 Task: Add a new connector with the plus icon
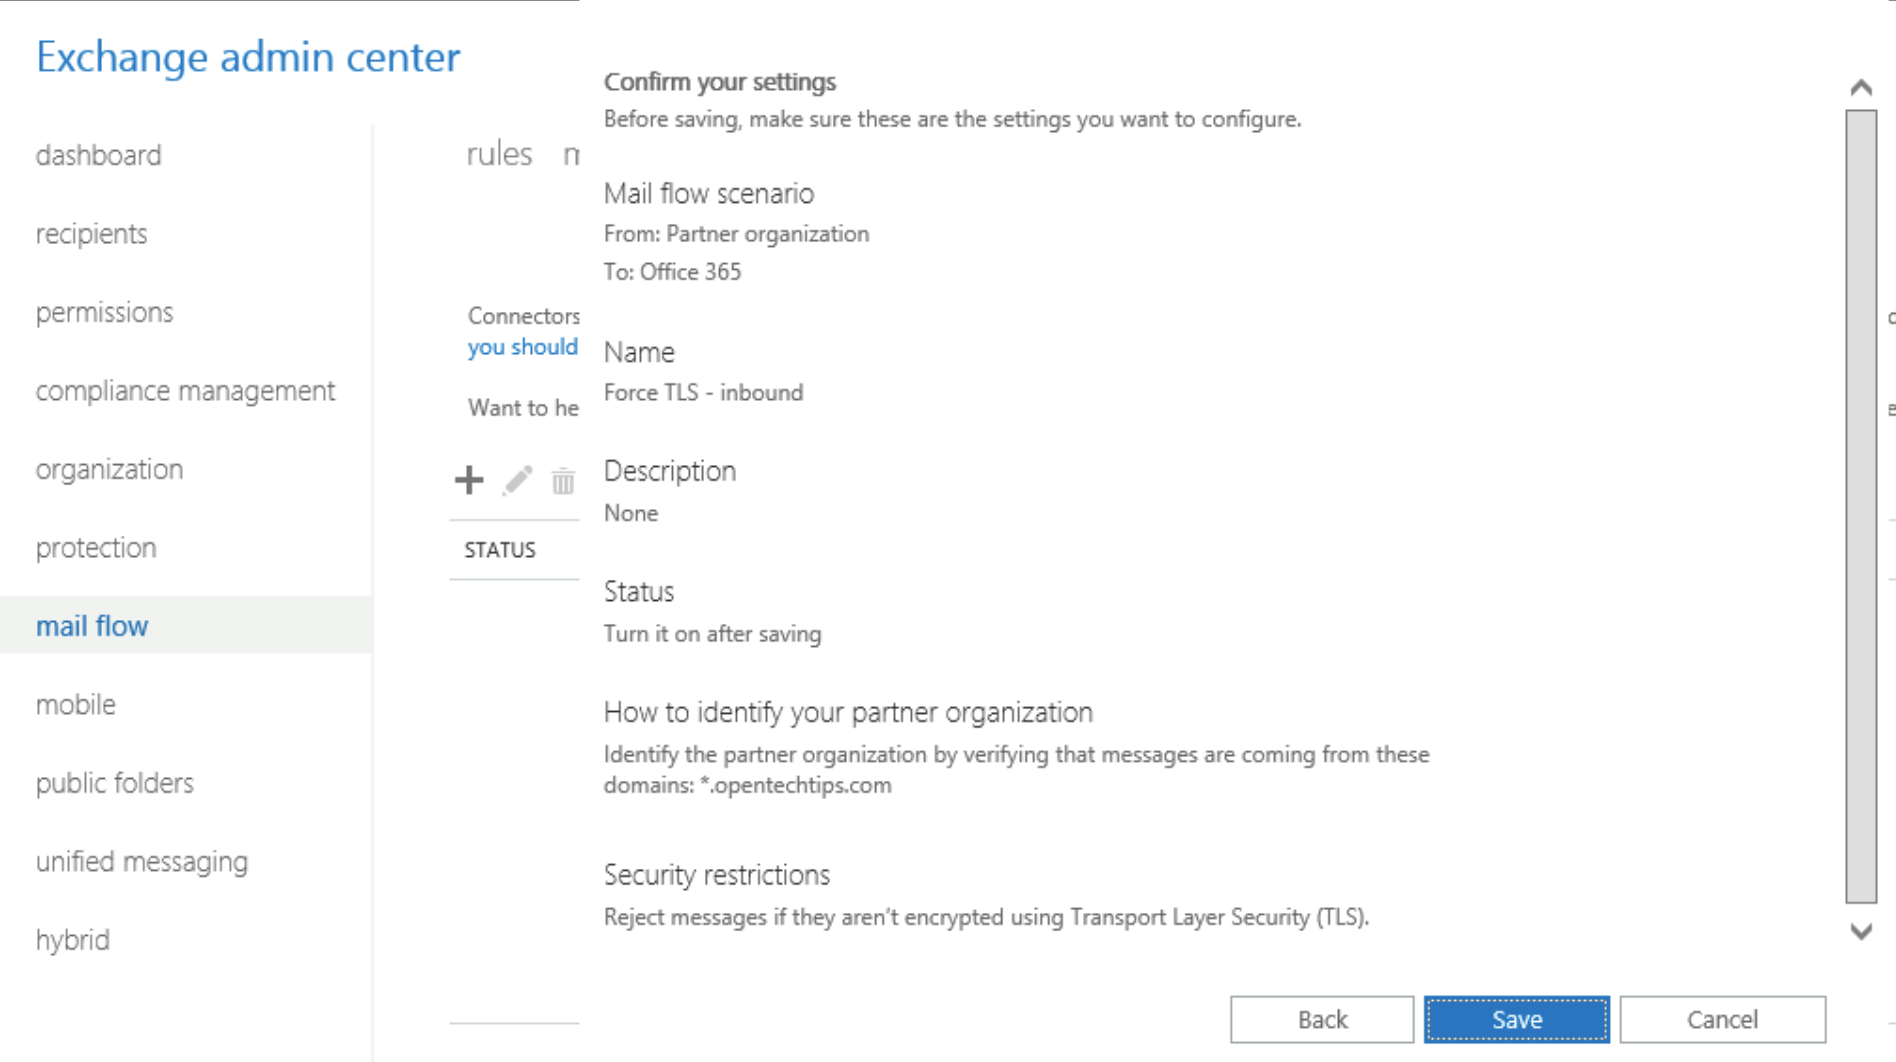468,480
